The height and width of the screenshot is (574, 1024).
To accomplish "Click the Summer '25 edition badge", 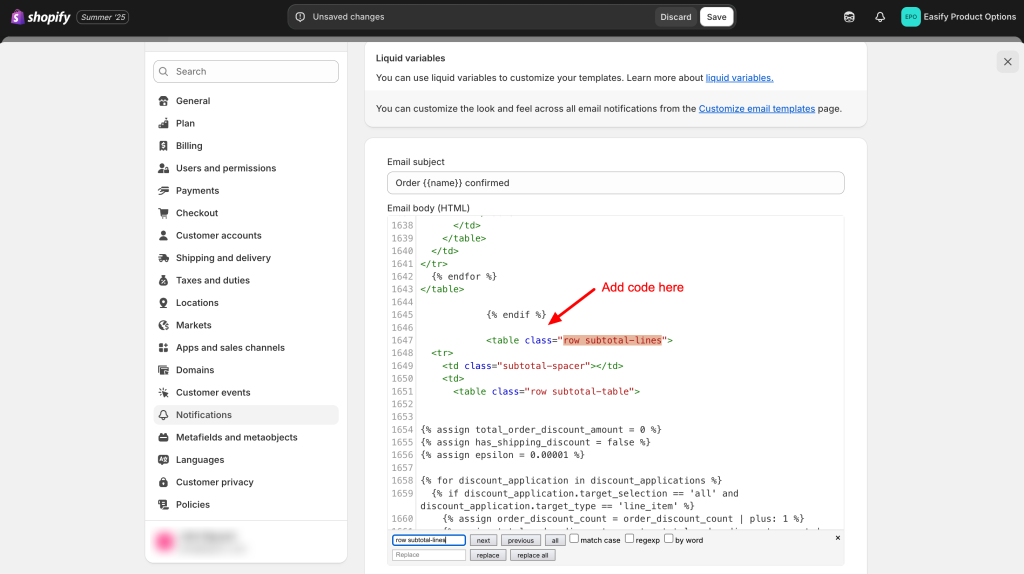I will [103, 17].
